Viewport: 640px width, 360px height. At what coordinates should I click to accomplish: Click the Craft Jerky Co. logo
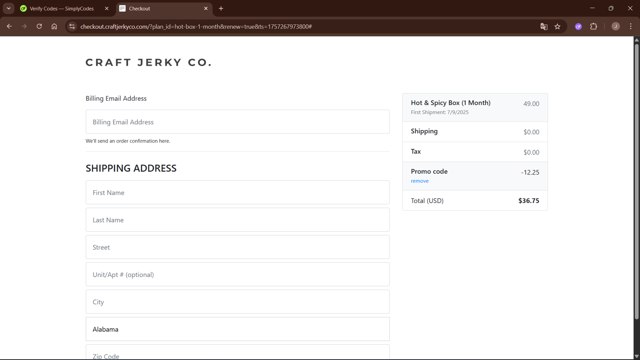(x=149, y=62)
